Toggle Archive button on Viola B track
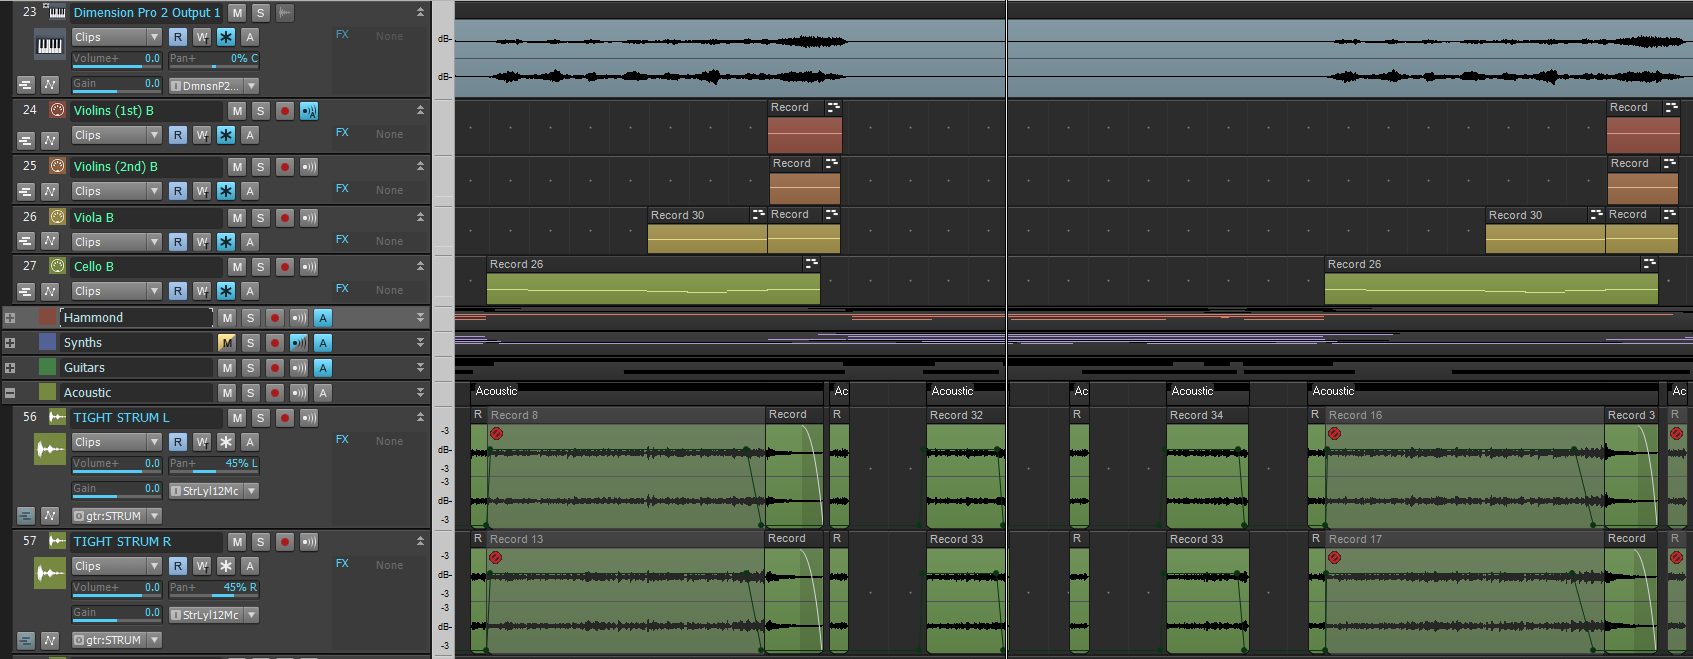This screenshot has height=659, width=1693. pyautogui.click(x=250, y=242)
